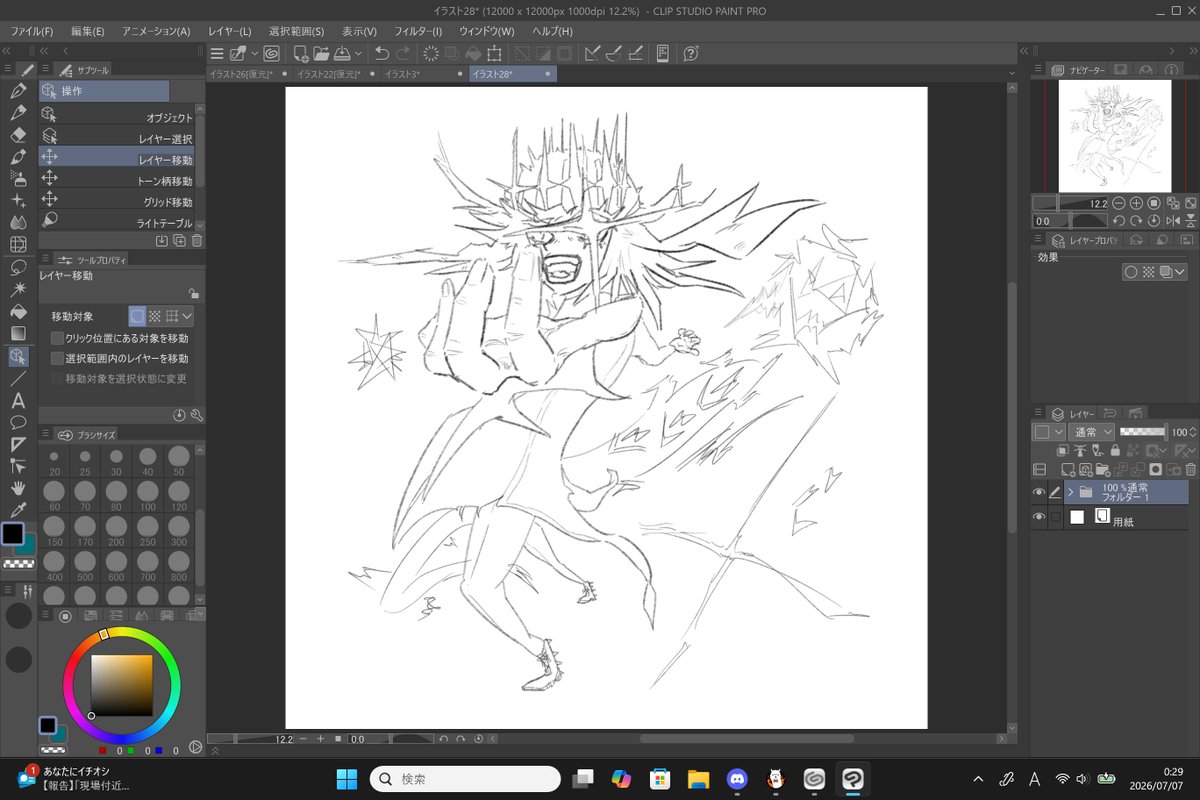Check '選択範囲内のレイヤーを移動' checkbox

point(57,358)
